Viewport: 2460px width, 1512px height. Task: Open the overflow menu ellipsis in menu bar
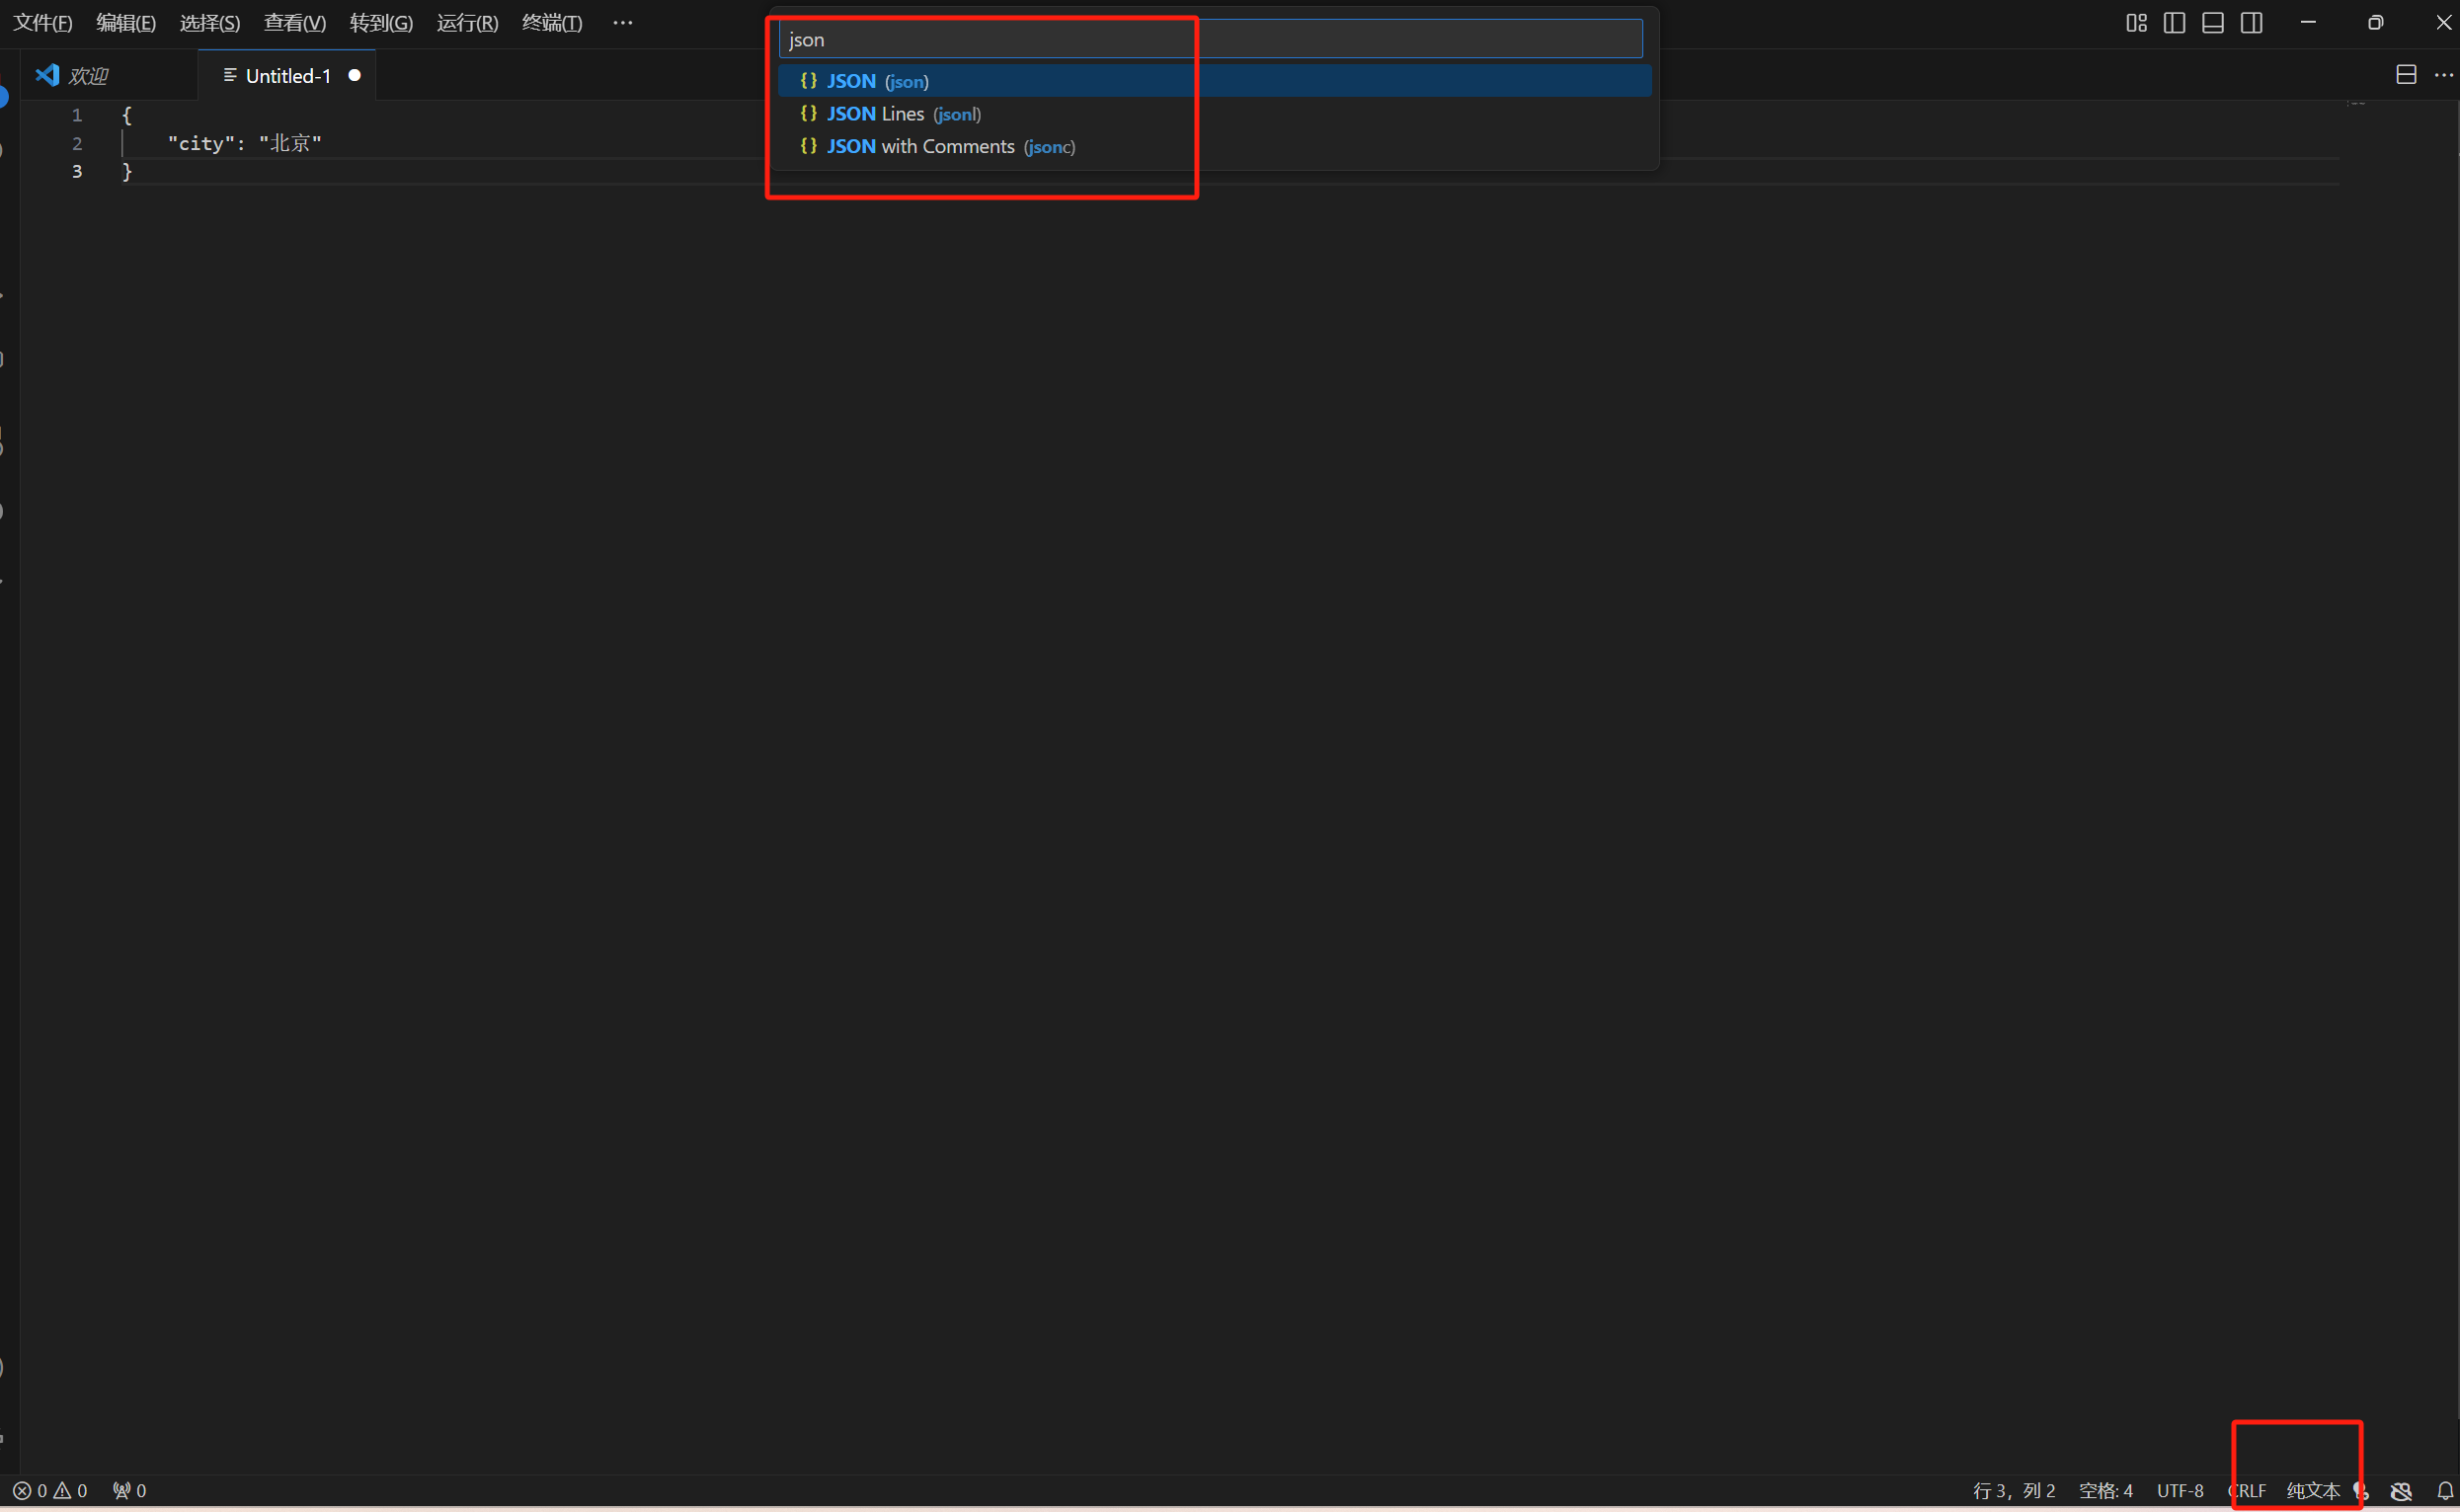[x=622, y=23]
